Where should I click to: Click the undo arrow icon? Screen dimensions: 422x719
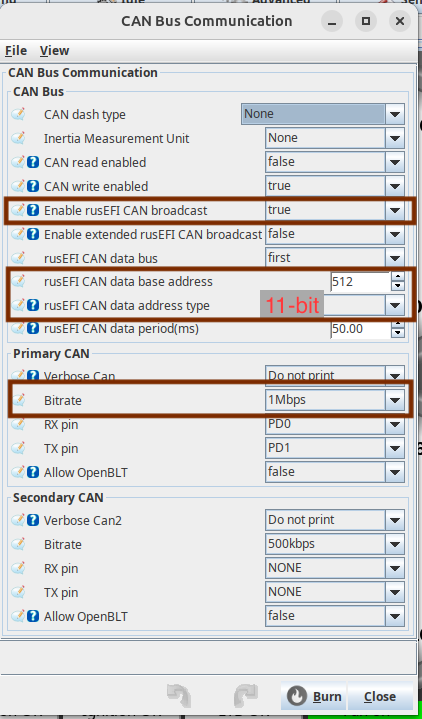coord(179,697)
